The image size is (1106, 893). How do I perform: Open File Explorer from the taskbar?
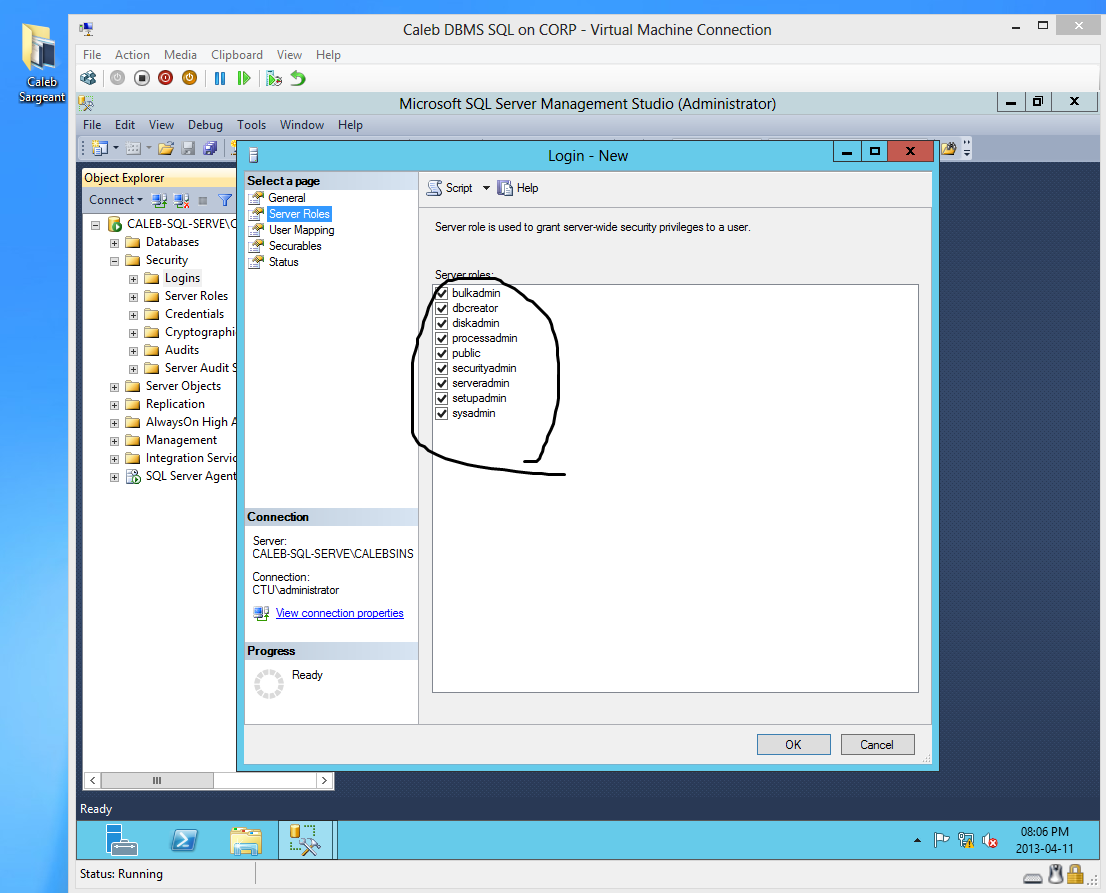[245, 840]
